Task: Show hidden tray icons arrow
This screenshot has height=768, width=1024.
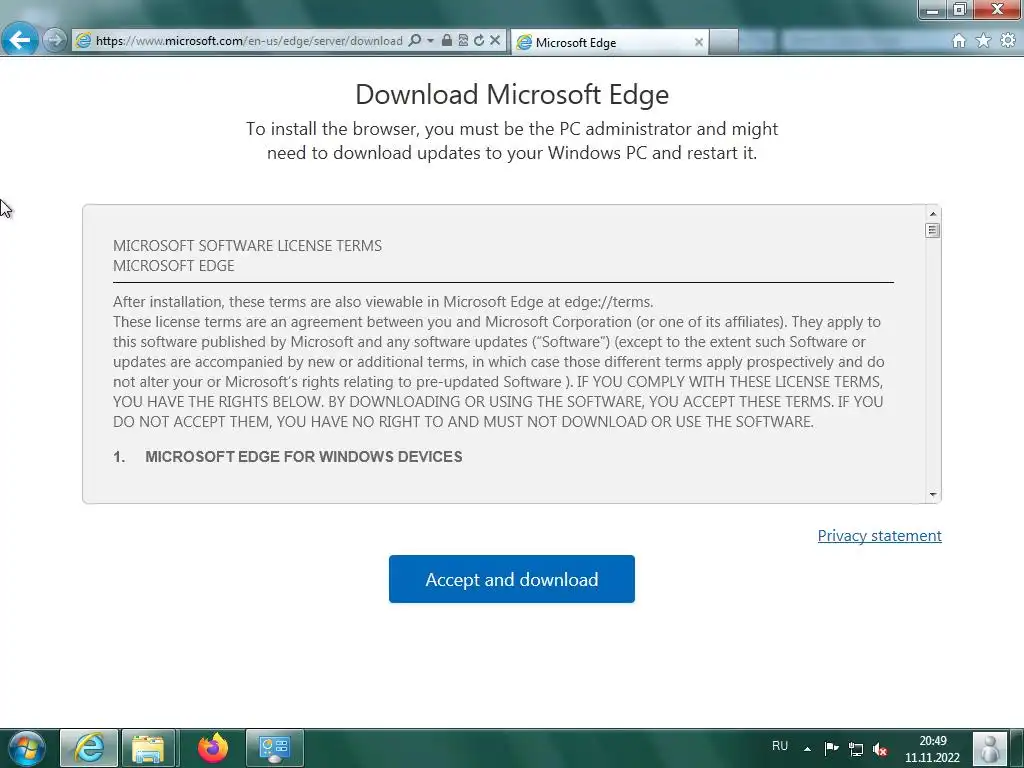Action: point(807,749)
